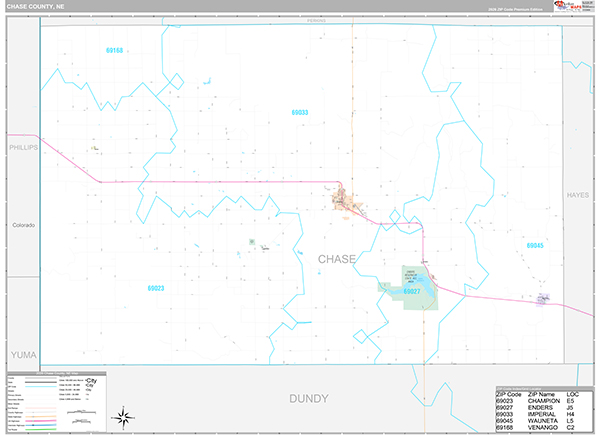Click the YUMA neighboring county label
This screenshot has height=435, width=600.
[24, 355]
